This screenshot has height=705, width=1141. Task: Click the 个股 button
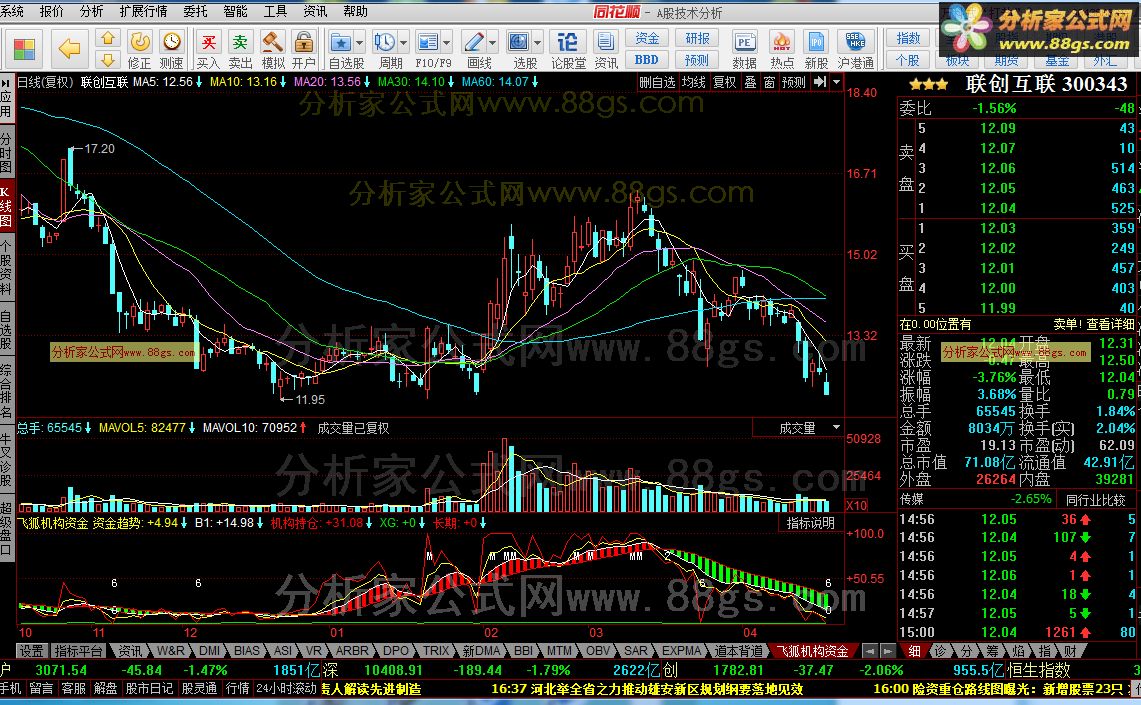(908, 60)
